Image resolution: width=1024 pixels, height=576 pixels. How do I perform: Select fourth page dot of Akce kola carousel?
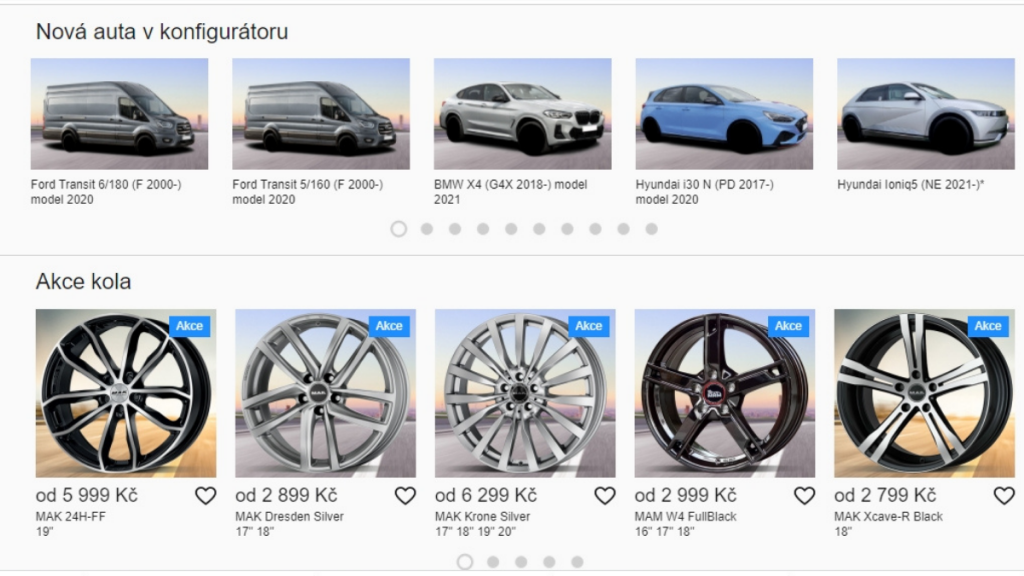549,562
